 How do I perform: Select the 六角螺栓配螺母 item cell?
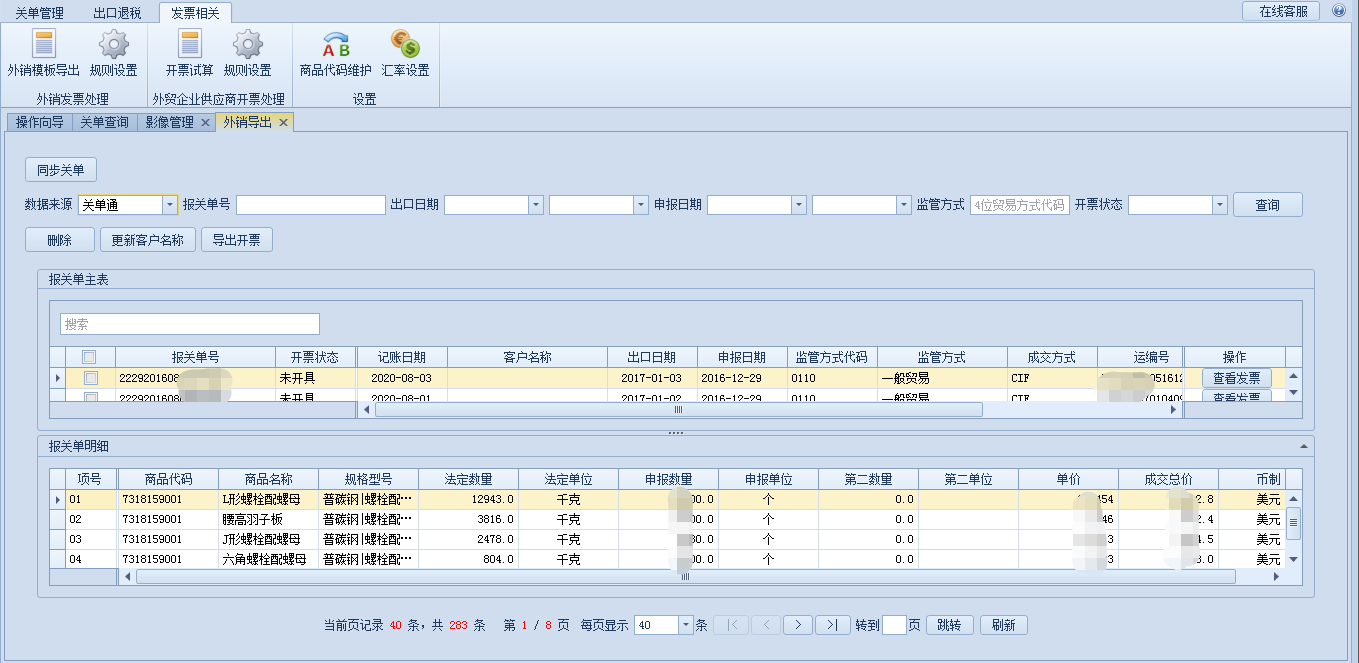tap(268, 559)
